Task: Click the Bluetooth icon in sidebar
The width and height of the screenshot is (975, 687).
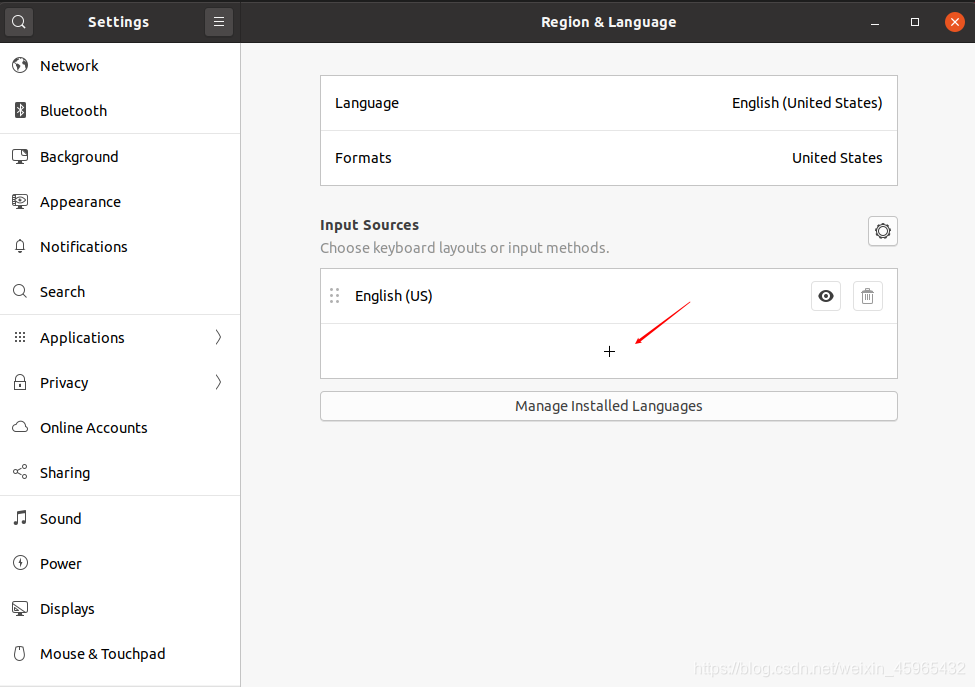Action: coord(20,111)
